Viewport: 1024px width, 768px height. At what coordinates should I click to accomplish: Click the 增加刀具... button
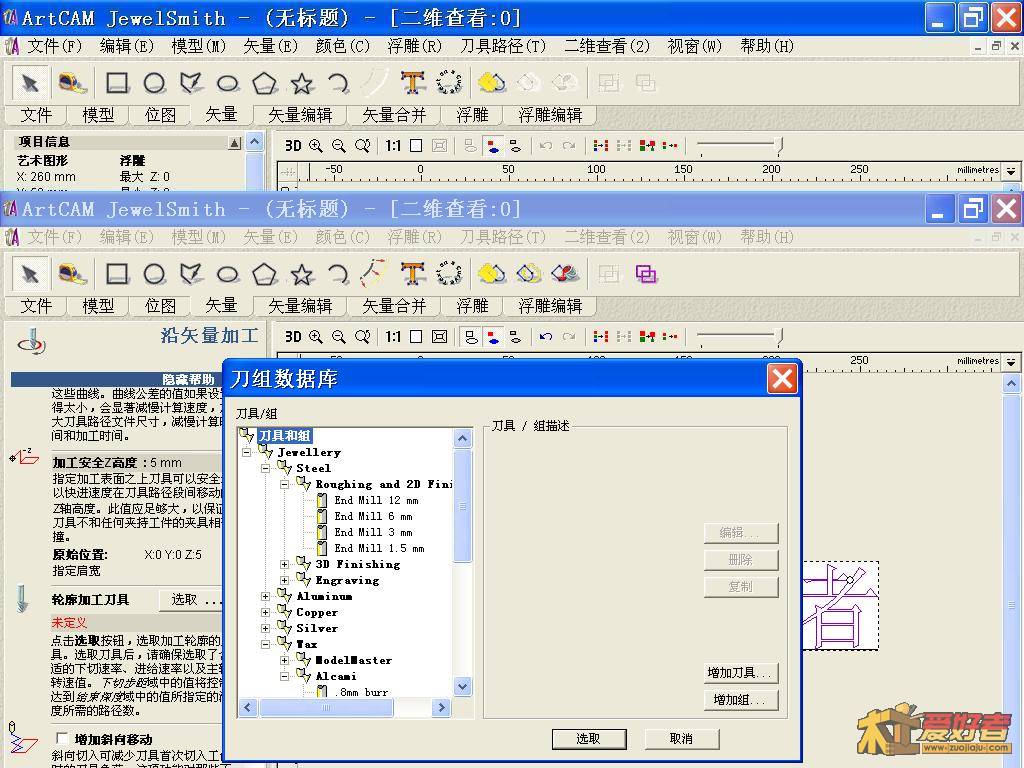click(x=741, y=673)
